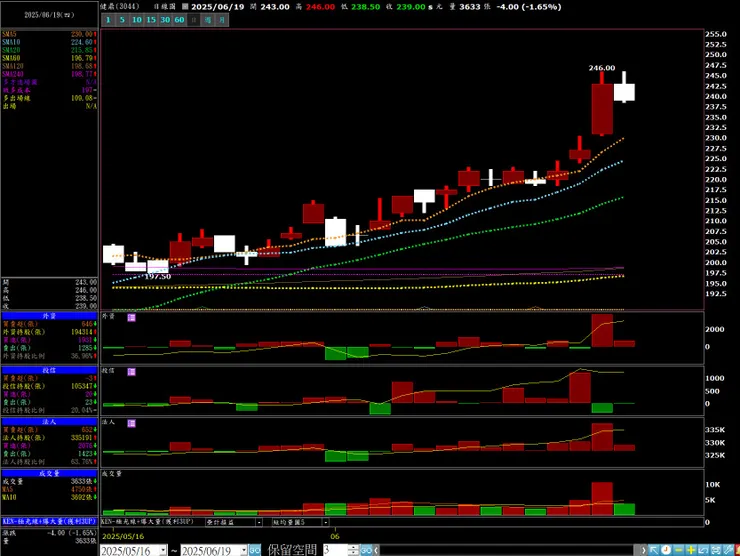Click GO button next to date range
740x556 pixels.
(x=255, y=550)
